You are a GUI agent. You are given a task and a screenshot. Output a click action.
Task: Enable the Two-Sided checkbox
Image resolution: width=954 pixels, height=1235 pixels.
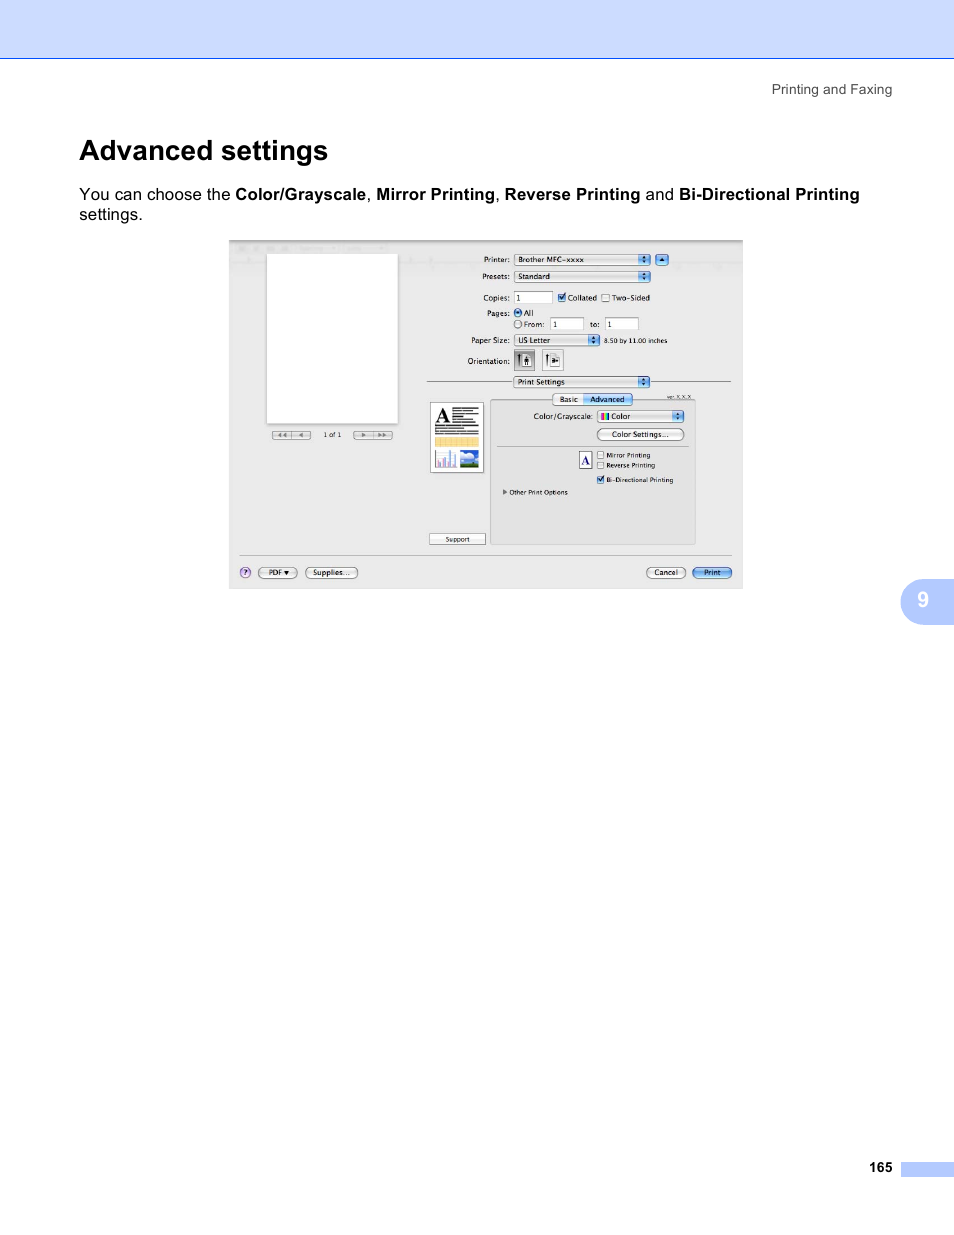tap(605, 297)
